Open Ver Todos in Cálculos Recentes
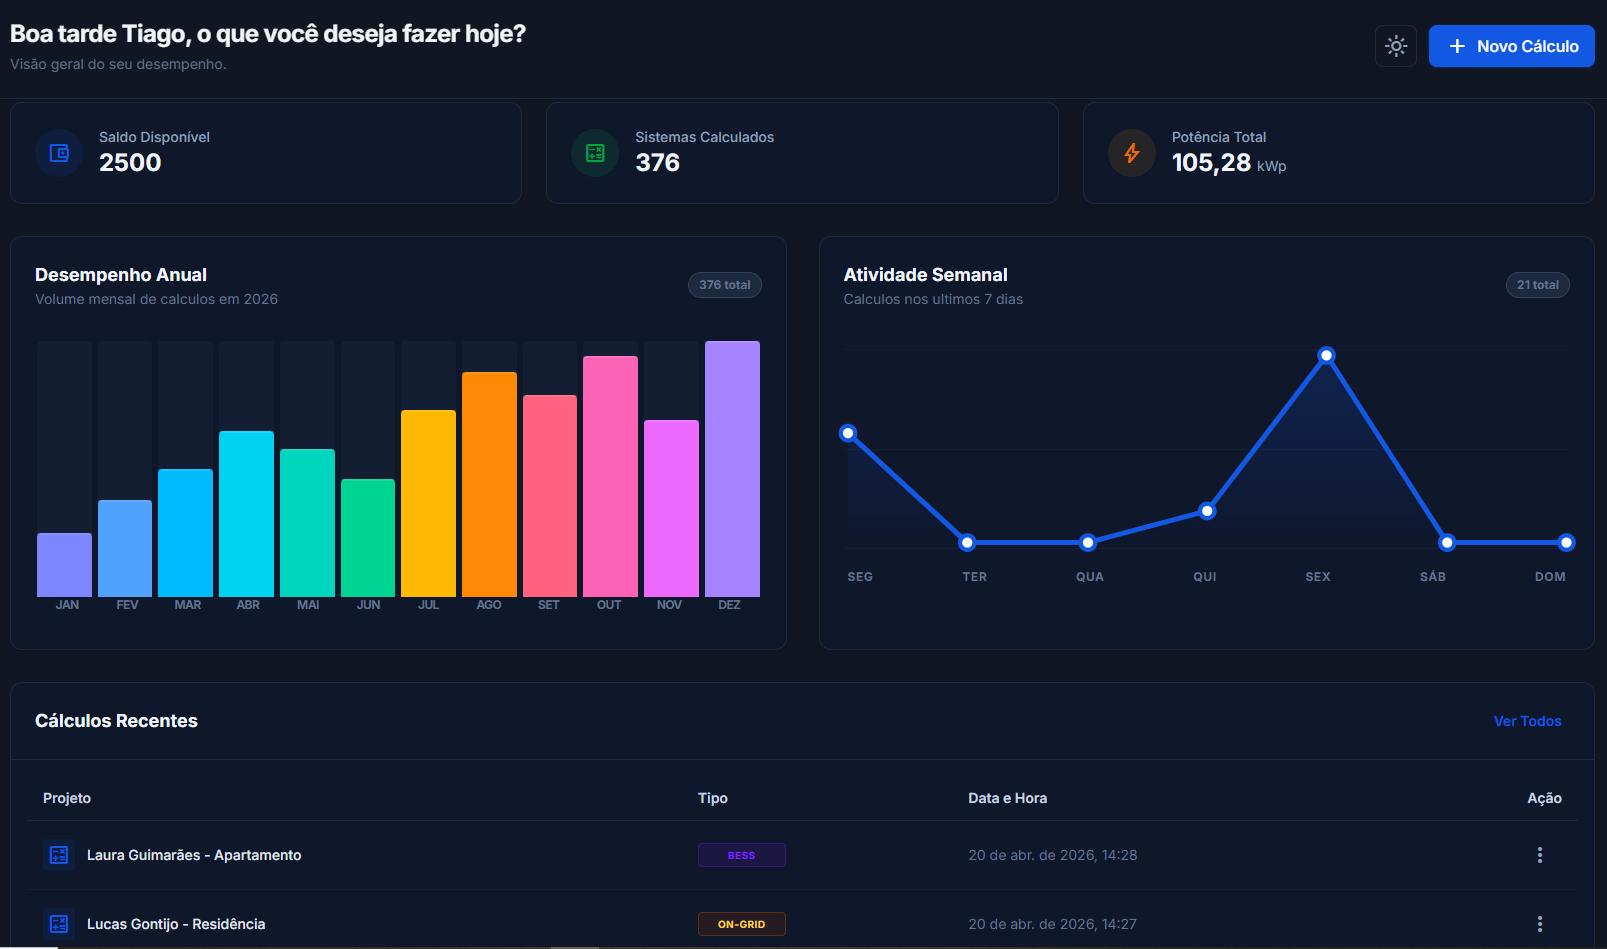This screenshot has width=1607, height=949. 1527,721
